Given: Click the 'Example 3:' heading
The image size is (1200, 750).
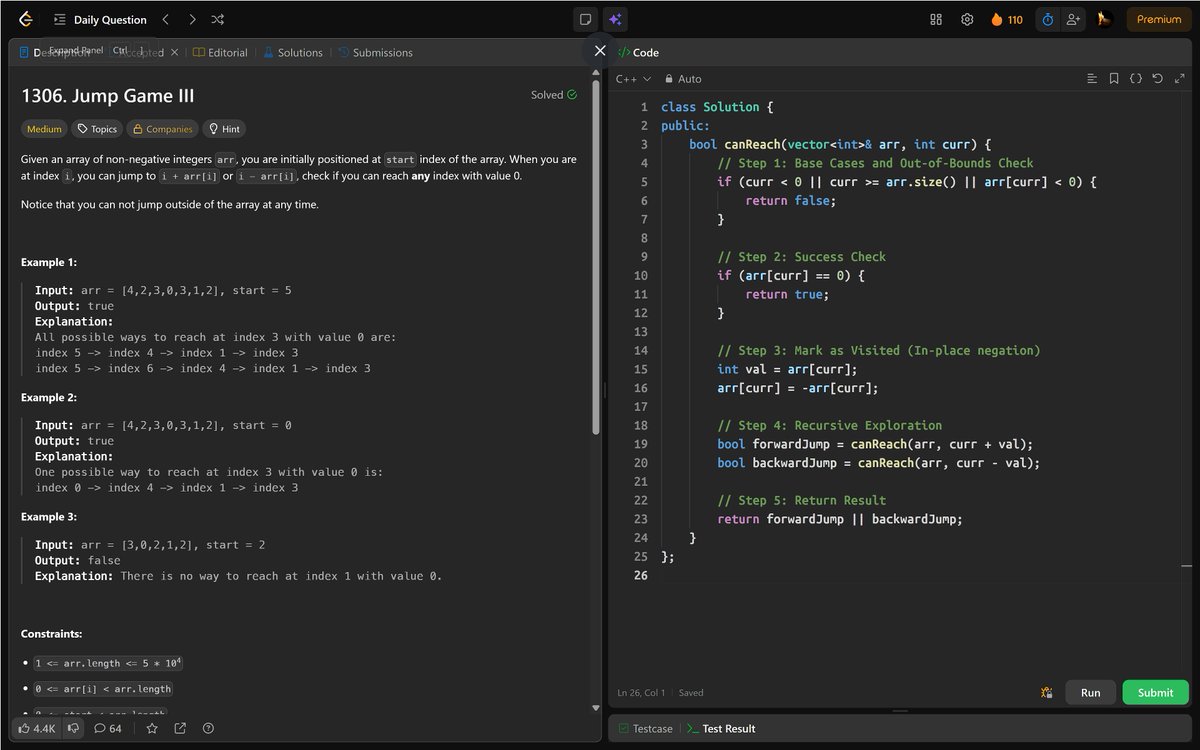Looking at the screenshot, I should [49, 517].
